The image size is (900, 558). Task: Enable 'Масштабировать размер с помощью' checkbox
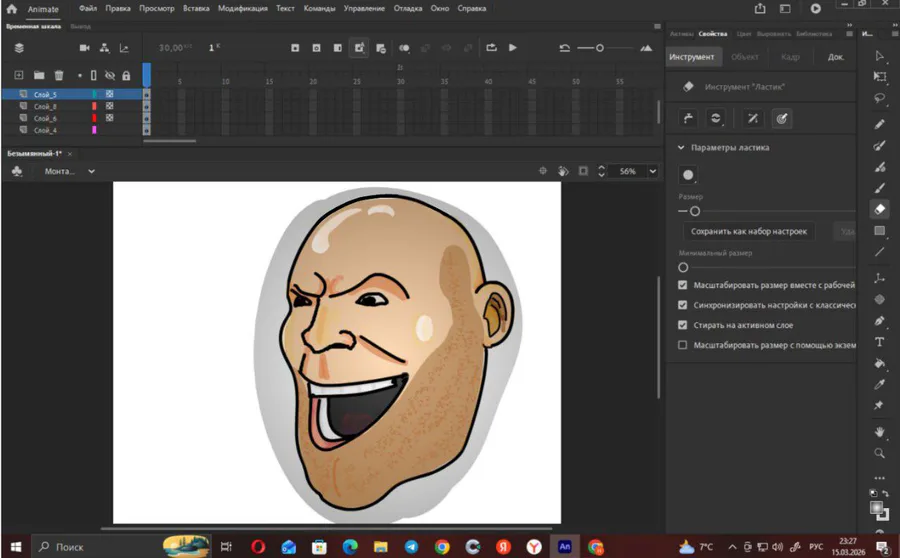pos(683,345)
